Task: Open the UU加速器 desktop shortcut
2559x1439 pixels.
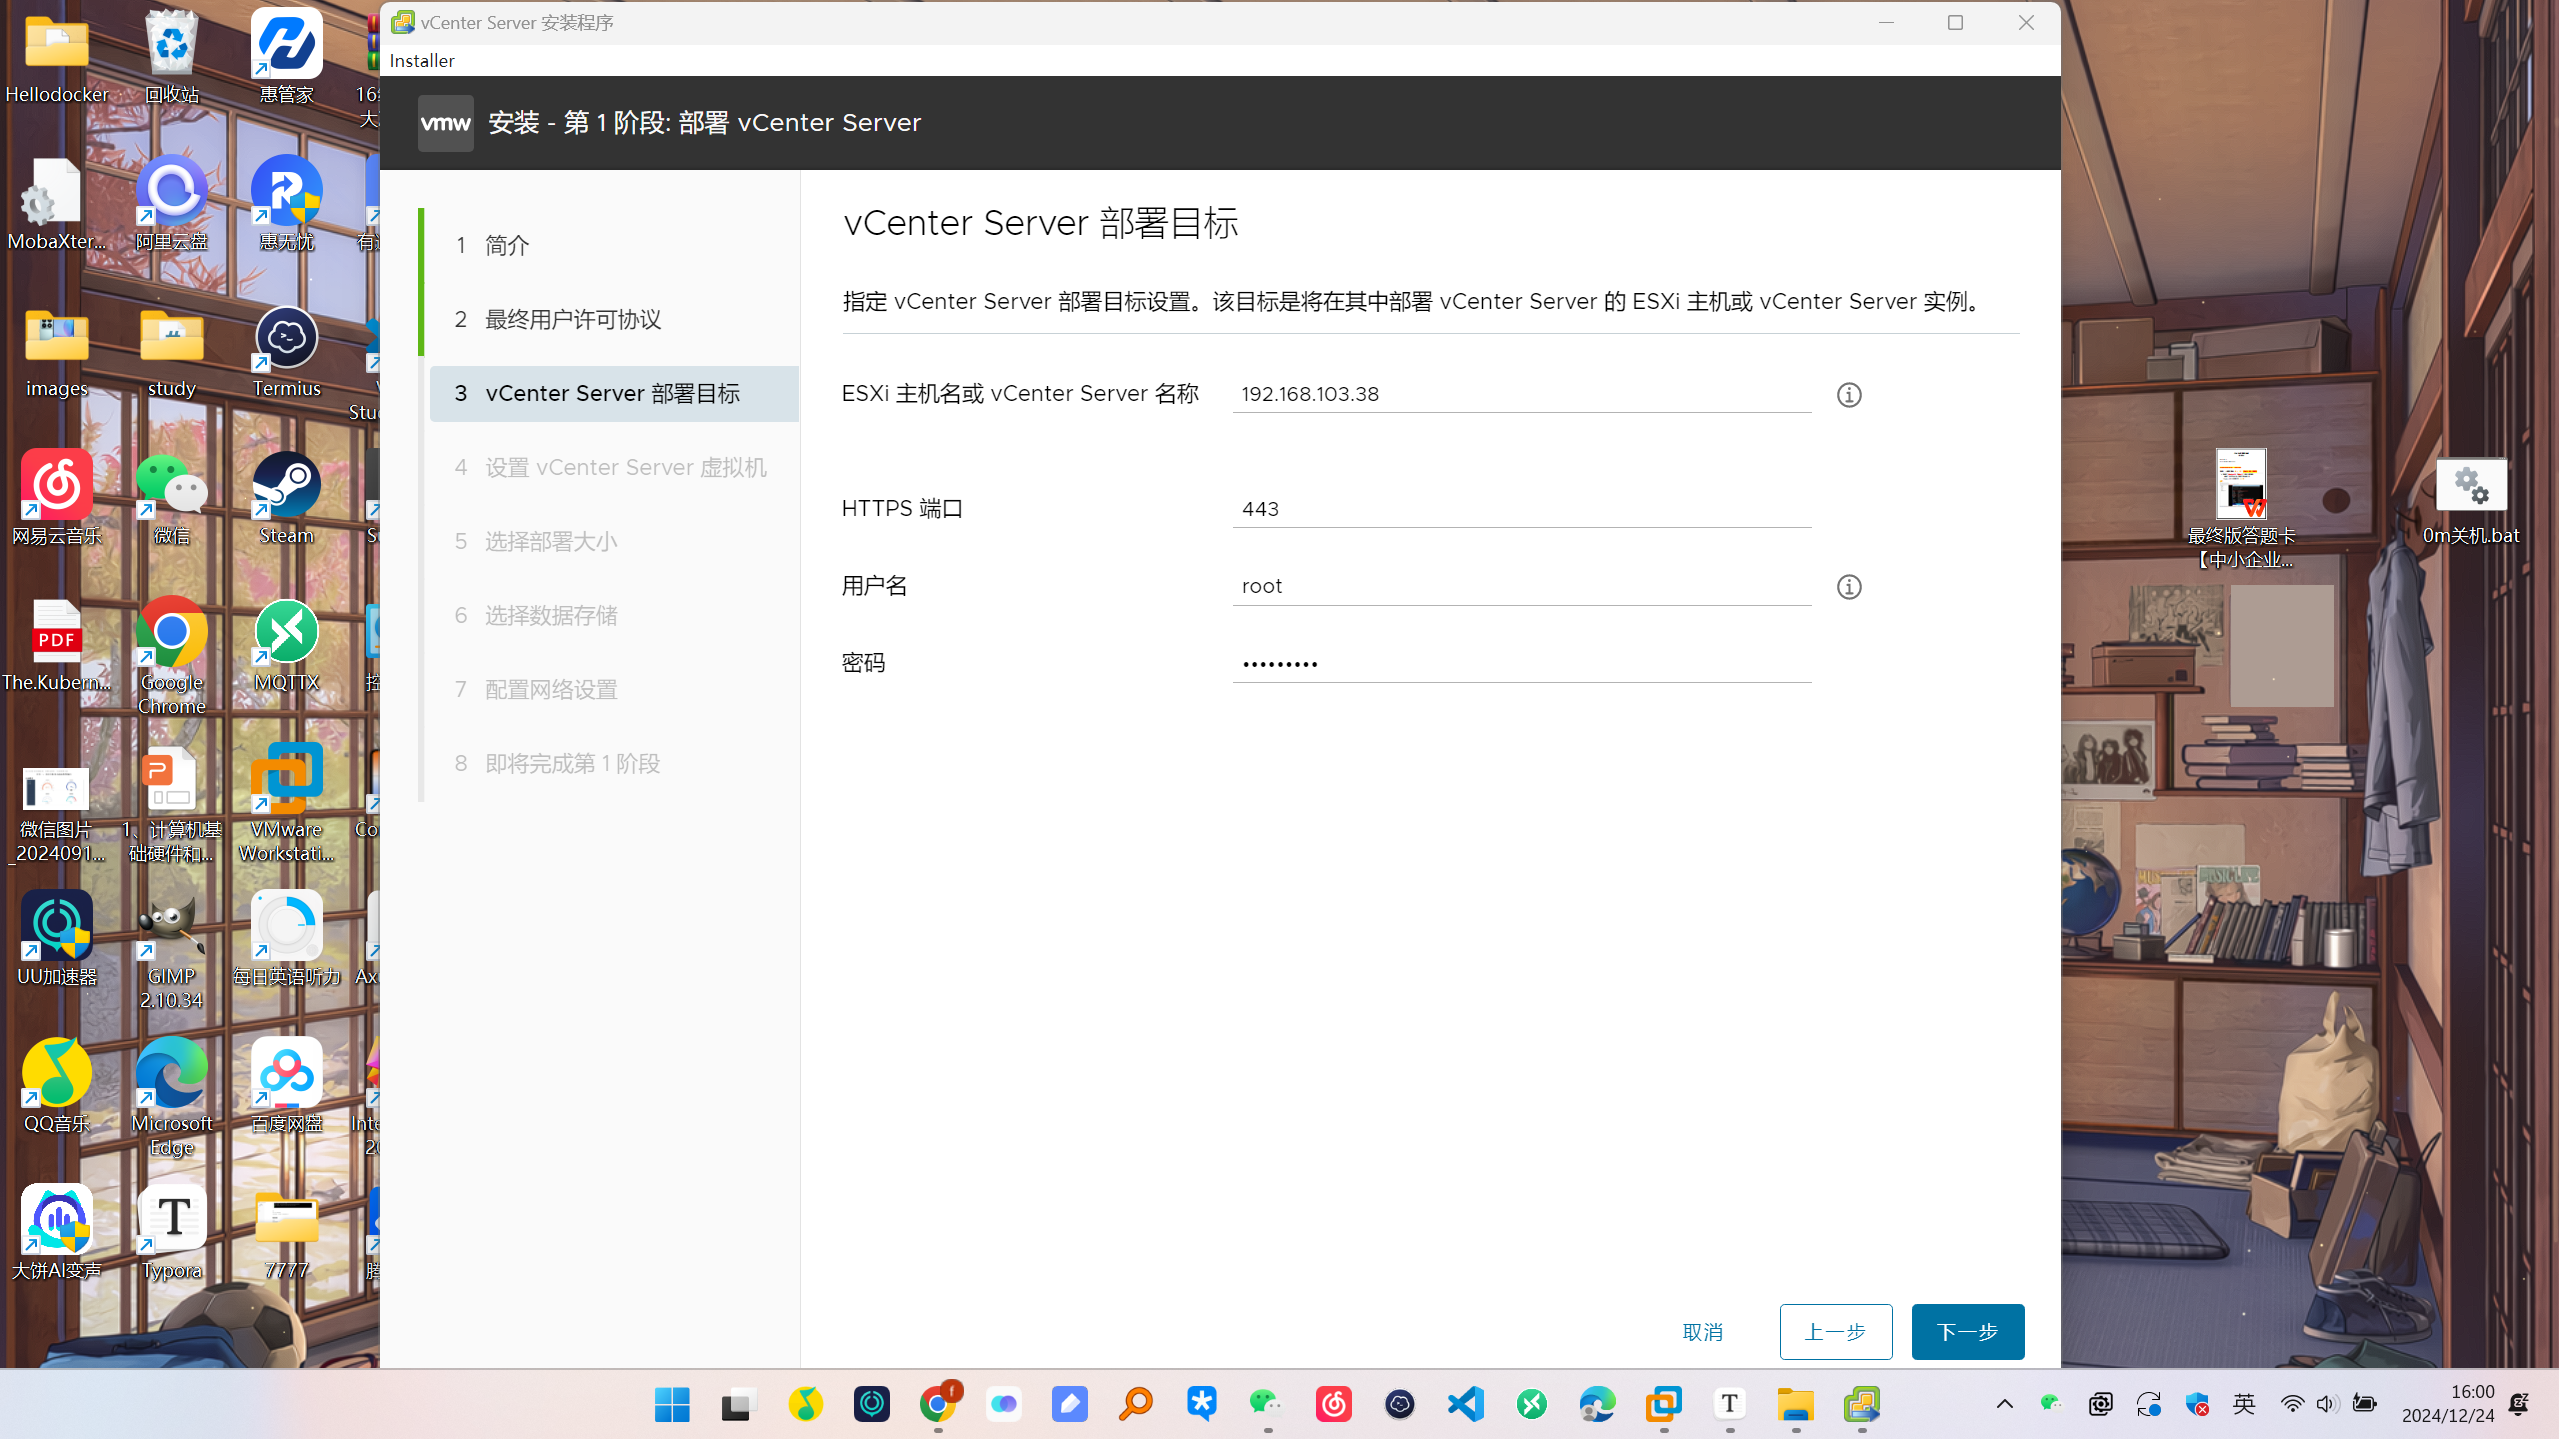Action: pyautogui.click(x=57, y=940)
